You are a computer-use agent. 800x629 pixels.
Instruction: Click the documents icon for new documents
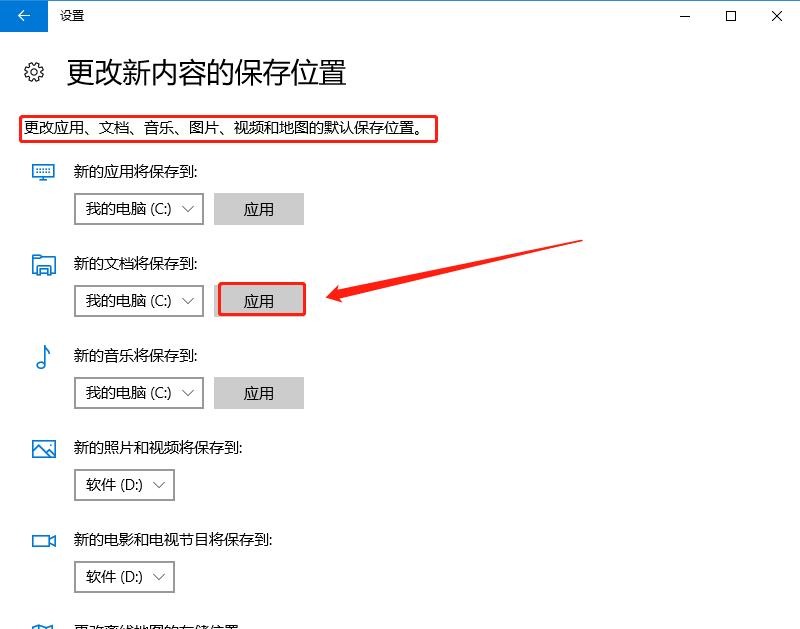(43, 262)
